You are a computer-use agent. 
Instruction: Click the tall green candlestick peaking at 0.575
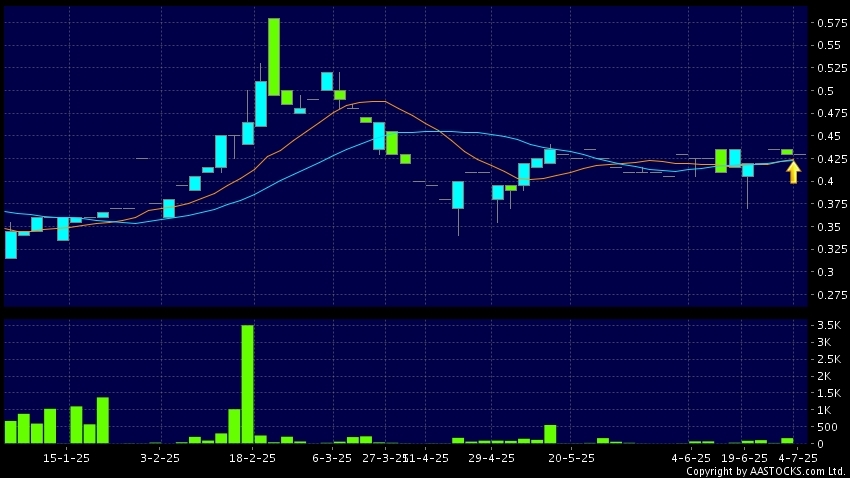tap(274, 57)
